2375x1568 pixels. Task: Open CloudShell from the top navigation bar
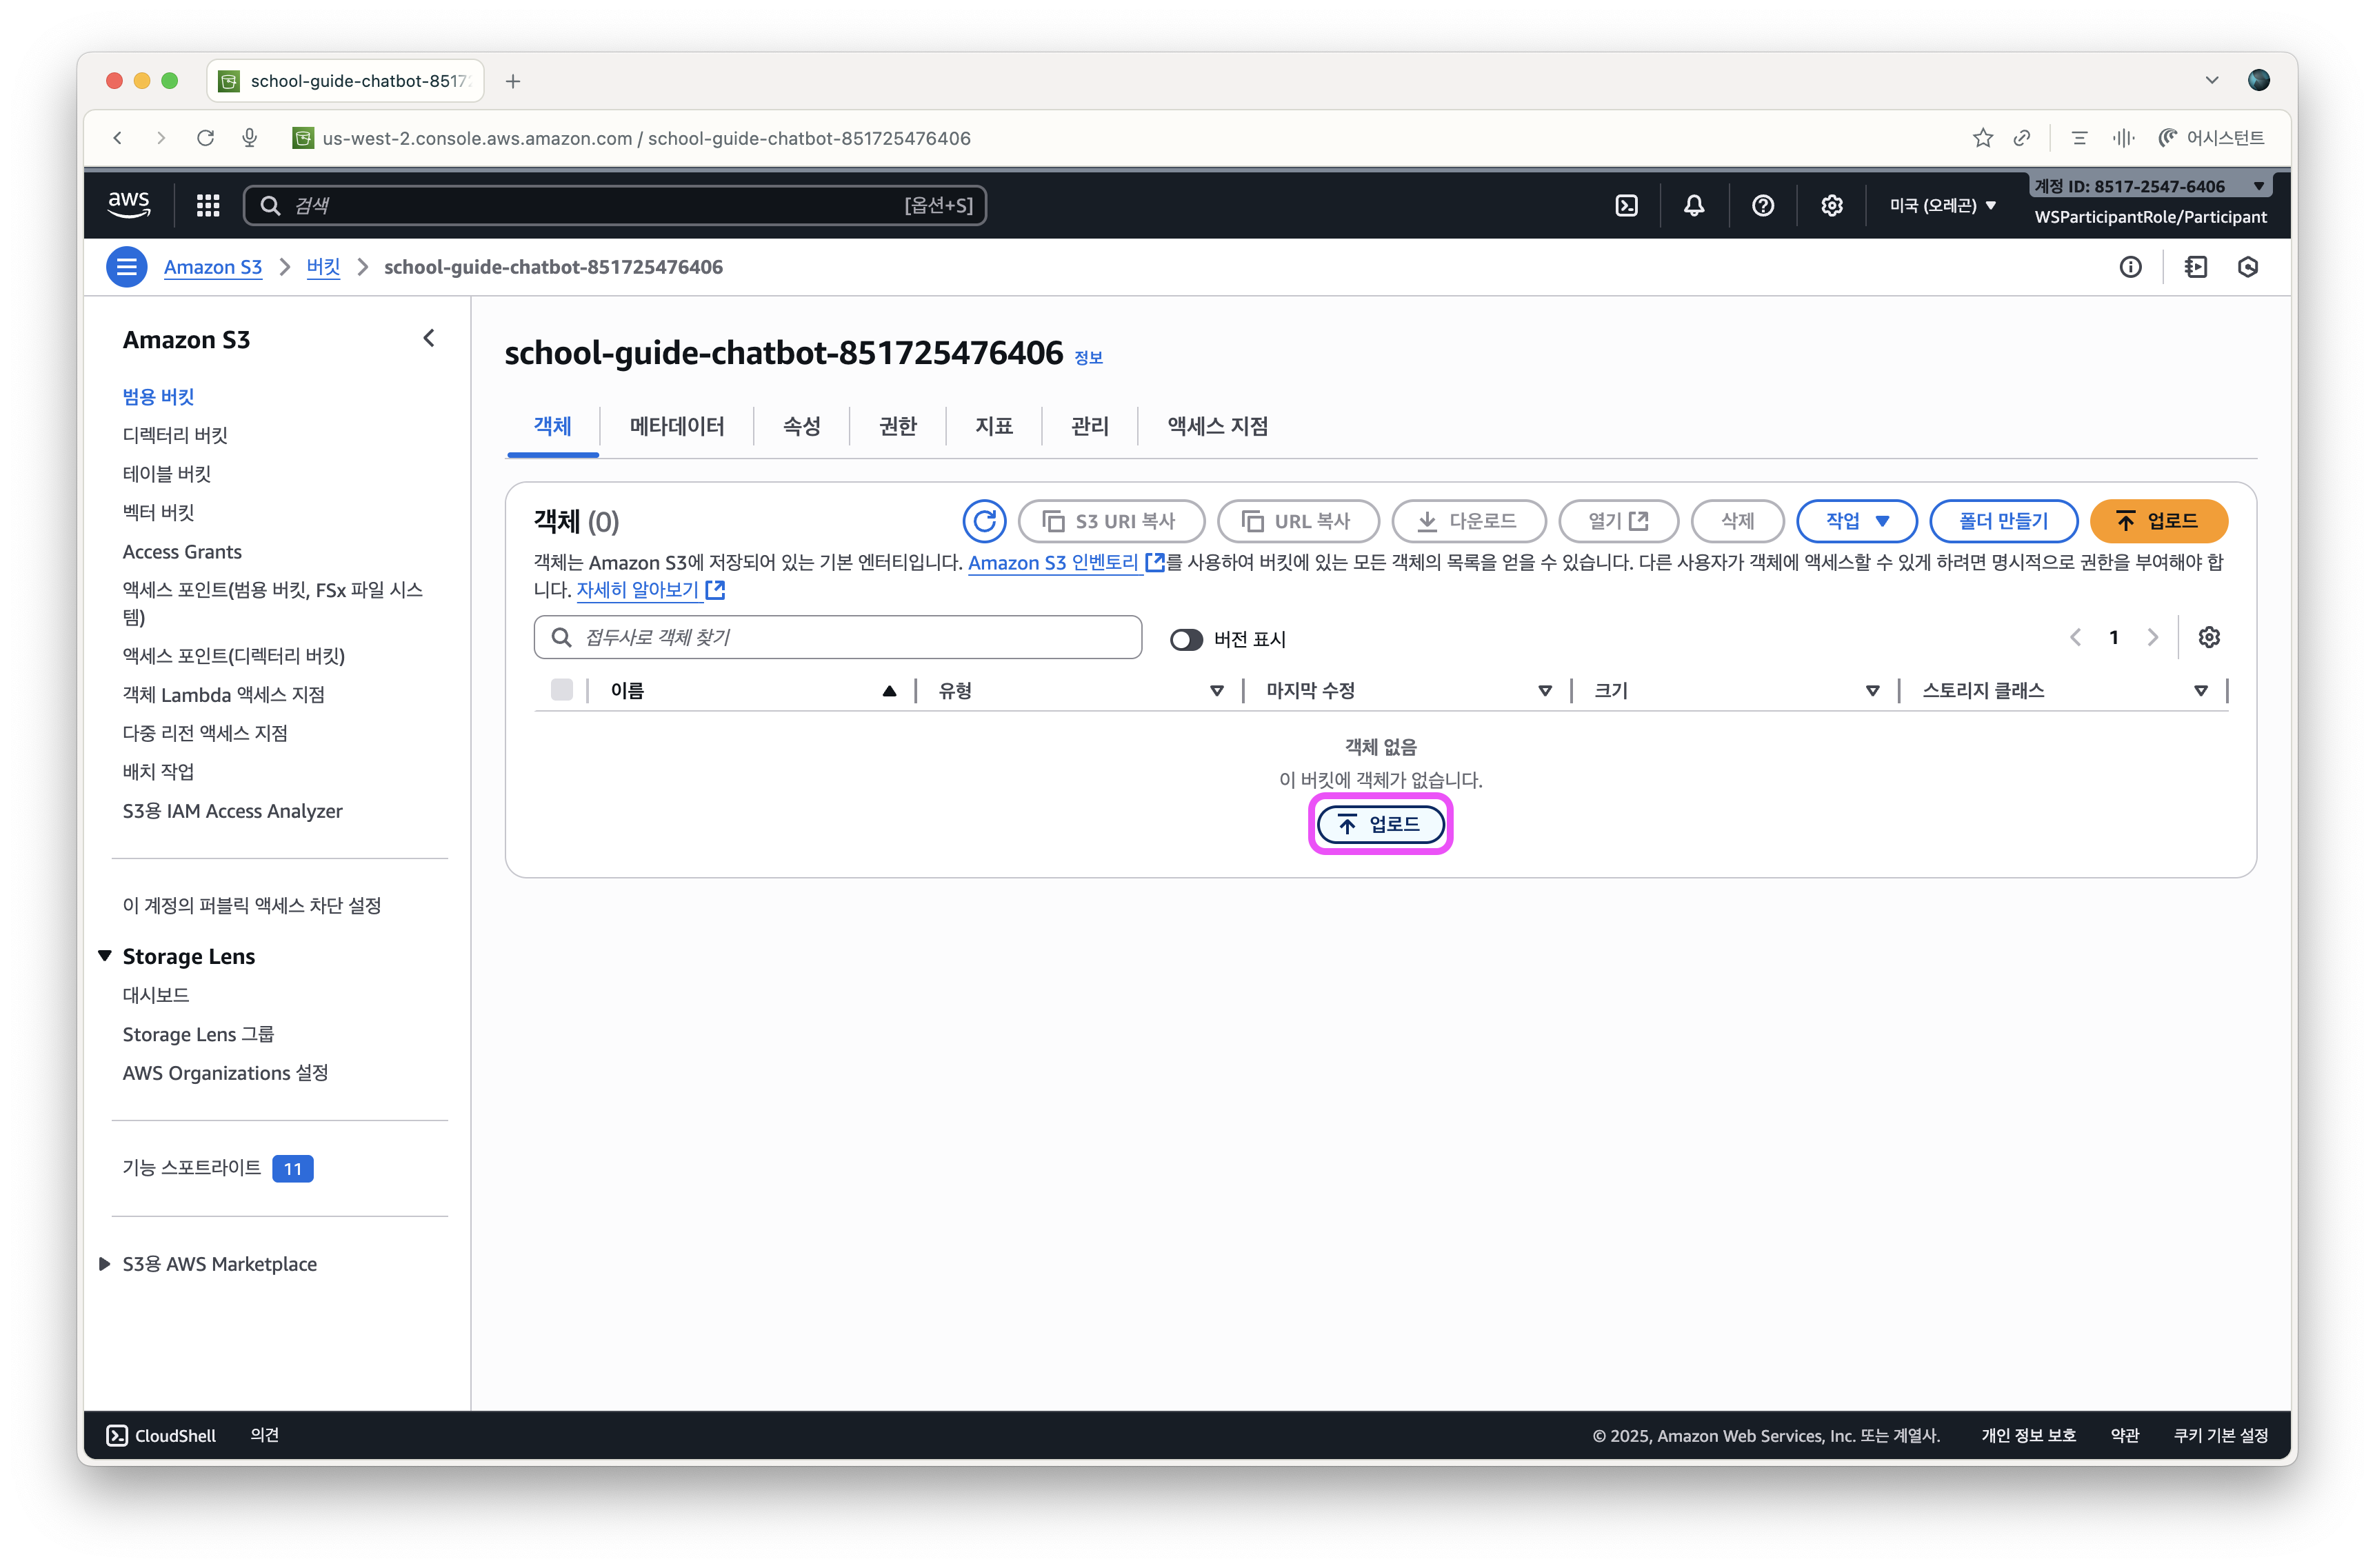(1626, 205)
